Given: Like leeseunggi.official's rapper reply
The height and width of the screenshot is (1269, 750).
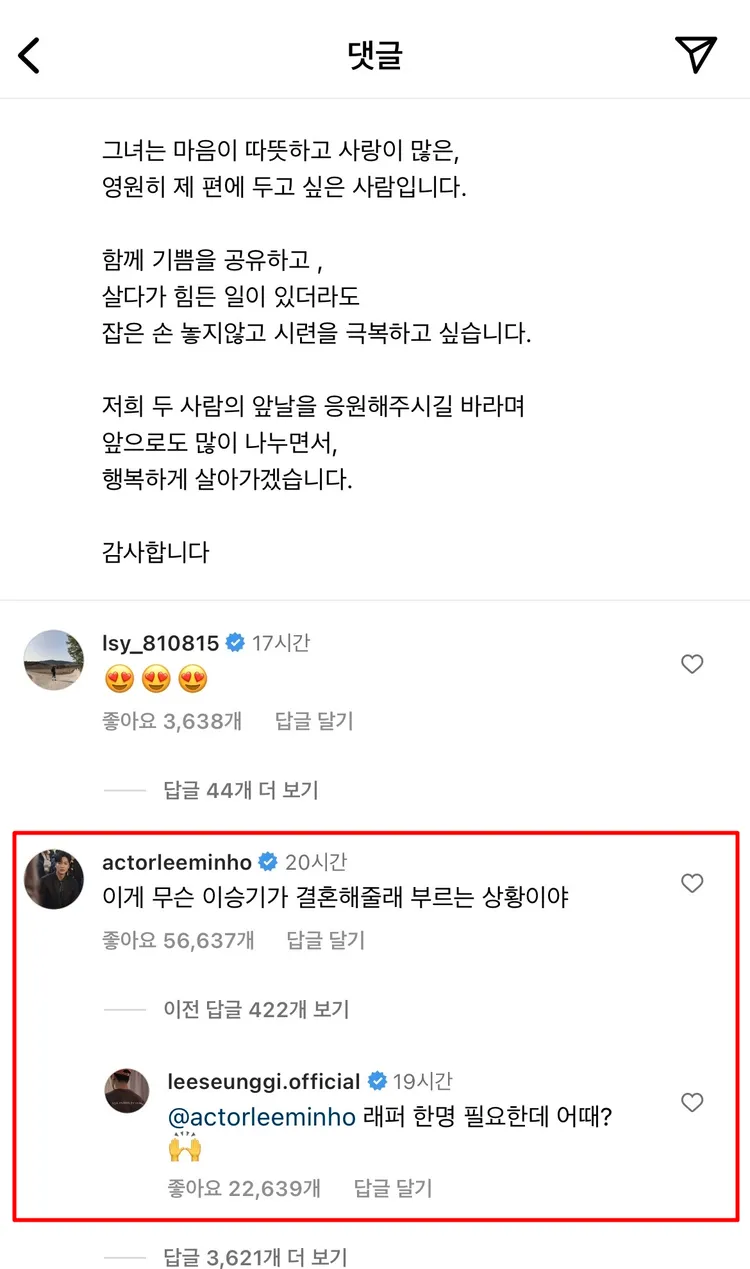Looking at the screenshot, I should [692, 1103].
